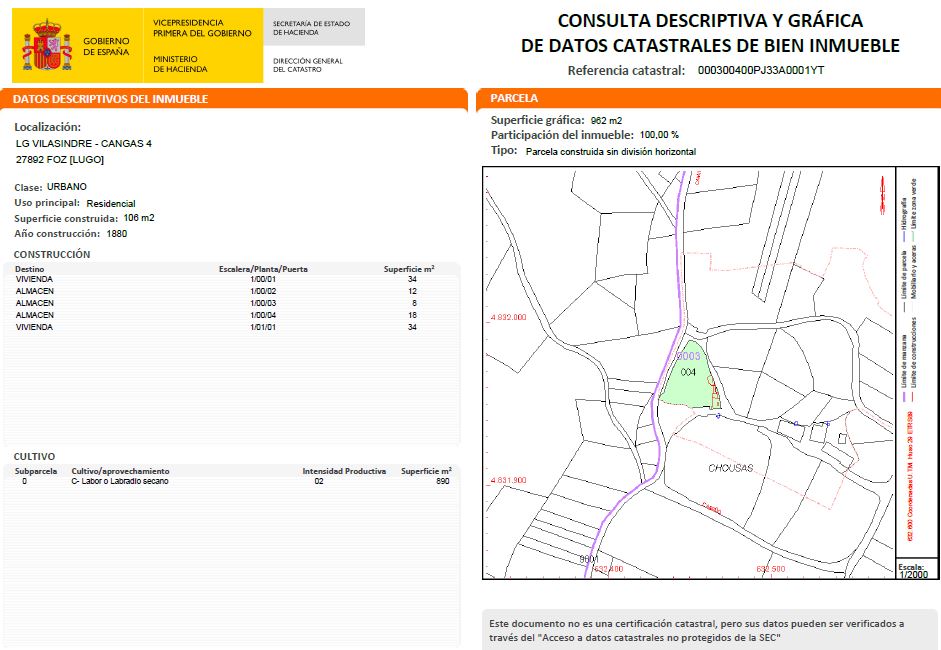The image size is (941, 650).
Task: Click the MINISTERIO DE HACIENDA label
Action: pos(180,64)
